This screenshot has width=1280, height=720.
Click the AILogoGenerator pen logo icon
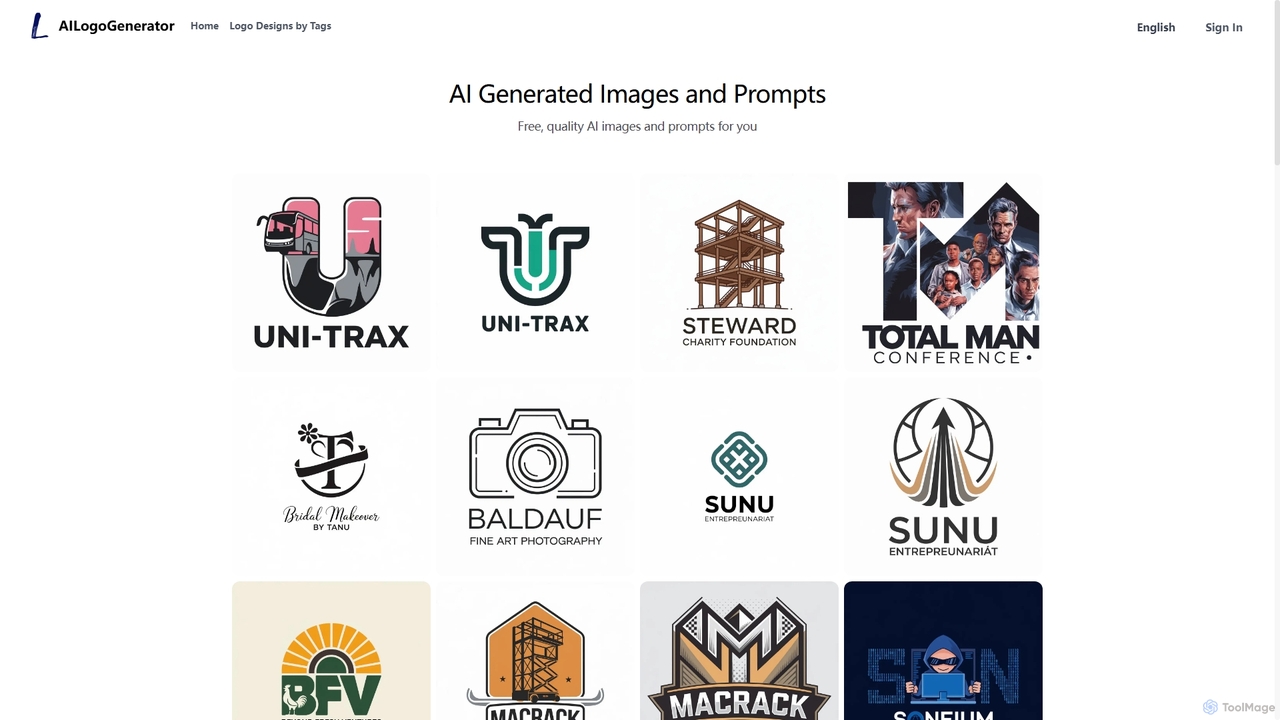coord(39,26)
